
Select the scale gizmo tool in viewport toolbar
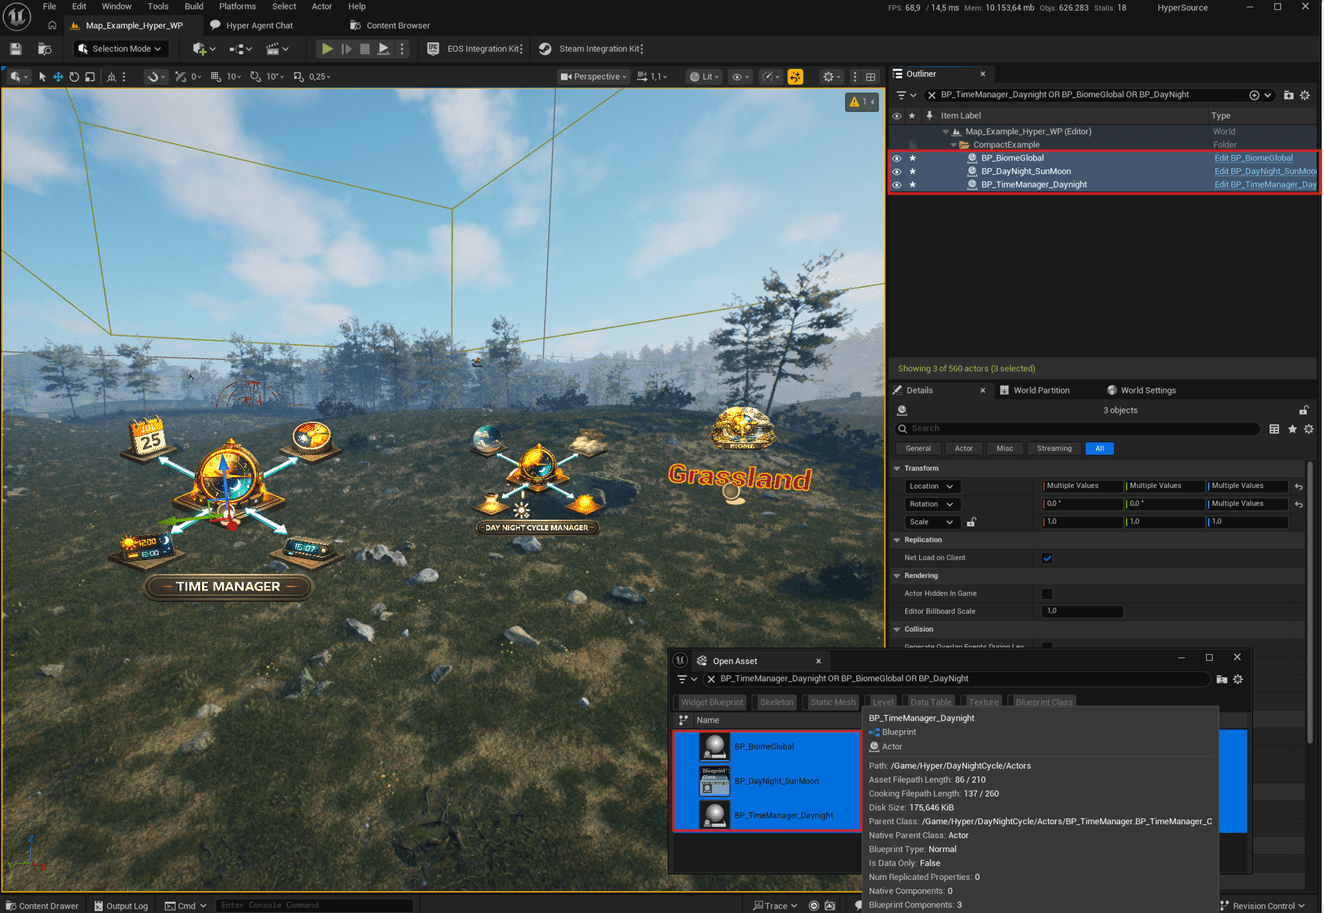pyautogui.click(x=90, y=76)
